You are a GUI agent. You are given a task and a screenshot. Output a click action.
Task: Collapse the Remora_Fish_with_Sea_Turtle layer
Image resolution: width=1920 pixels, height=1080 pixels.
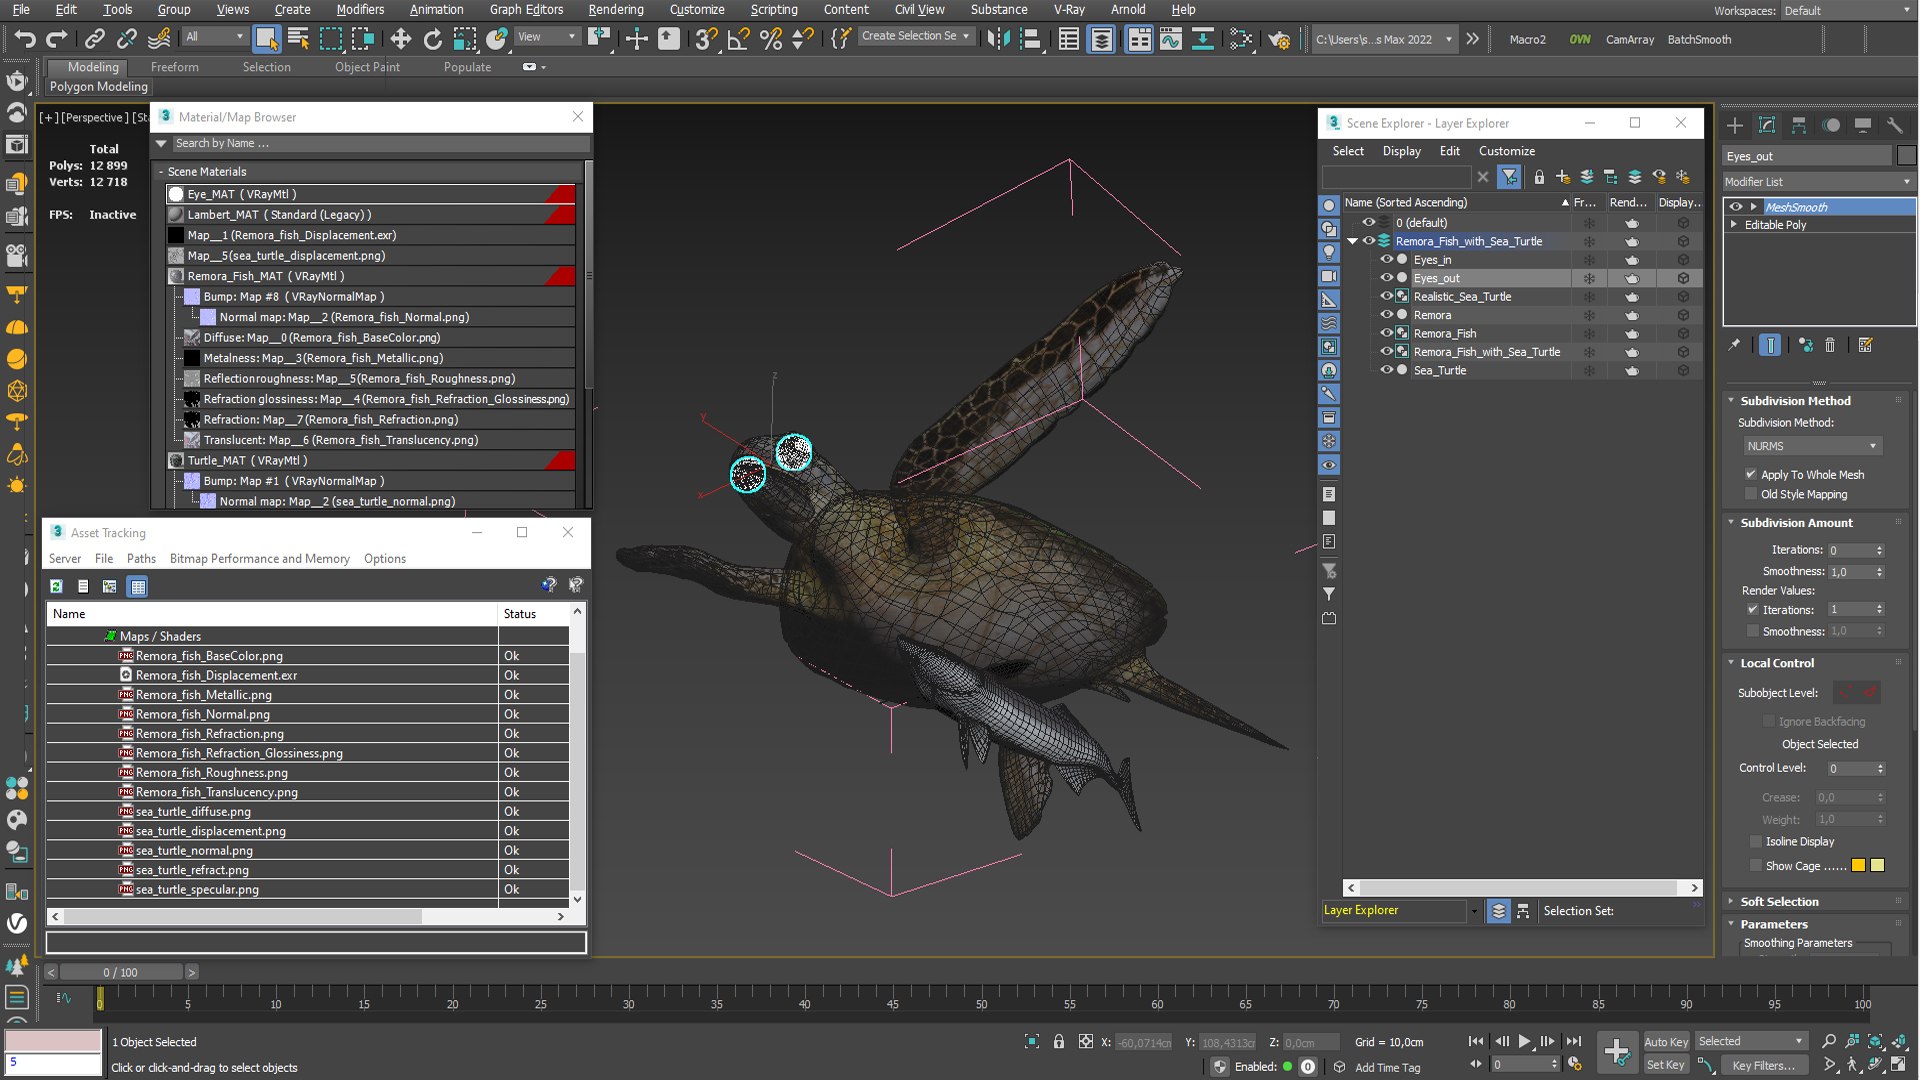(x=1353, y=241)
